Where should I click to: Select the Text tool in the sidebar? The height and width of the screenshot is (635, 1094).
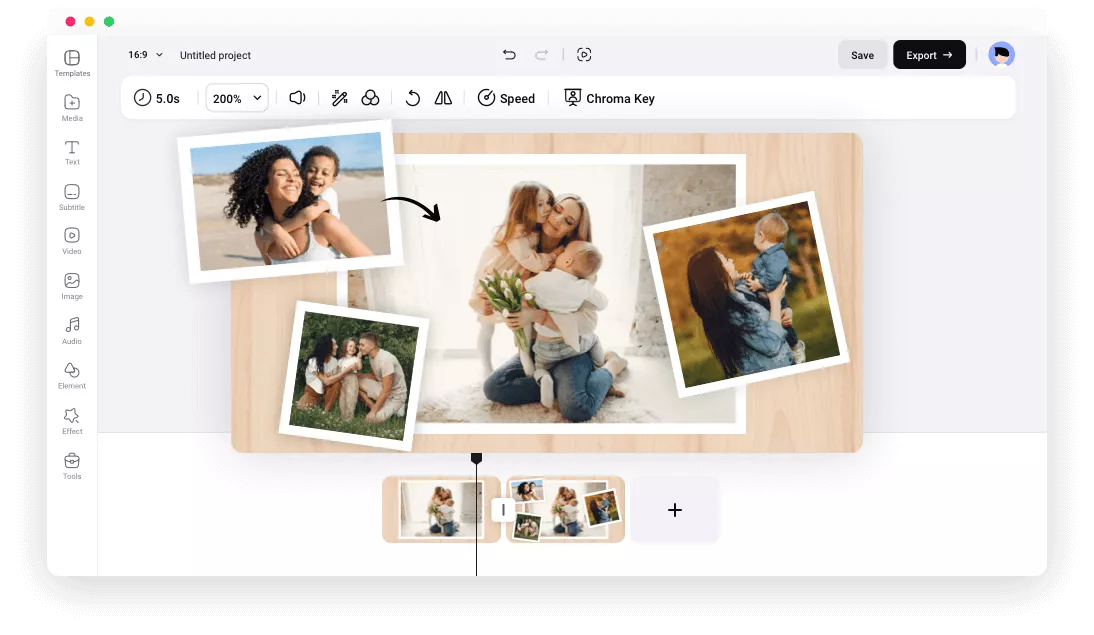point(71,152)
